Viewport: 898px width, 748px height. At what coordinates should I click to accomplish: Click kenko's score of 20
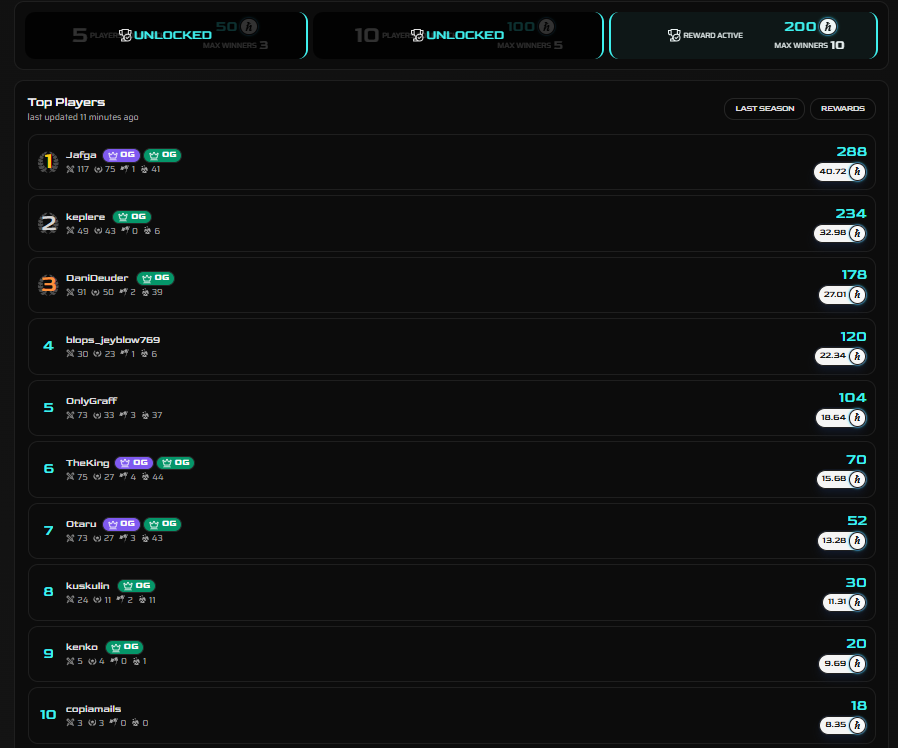(x=856, y=644)
